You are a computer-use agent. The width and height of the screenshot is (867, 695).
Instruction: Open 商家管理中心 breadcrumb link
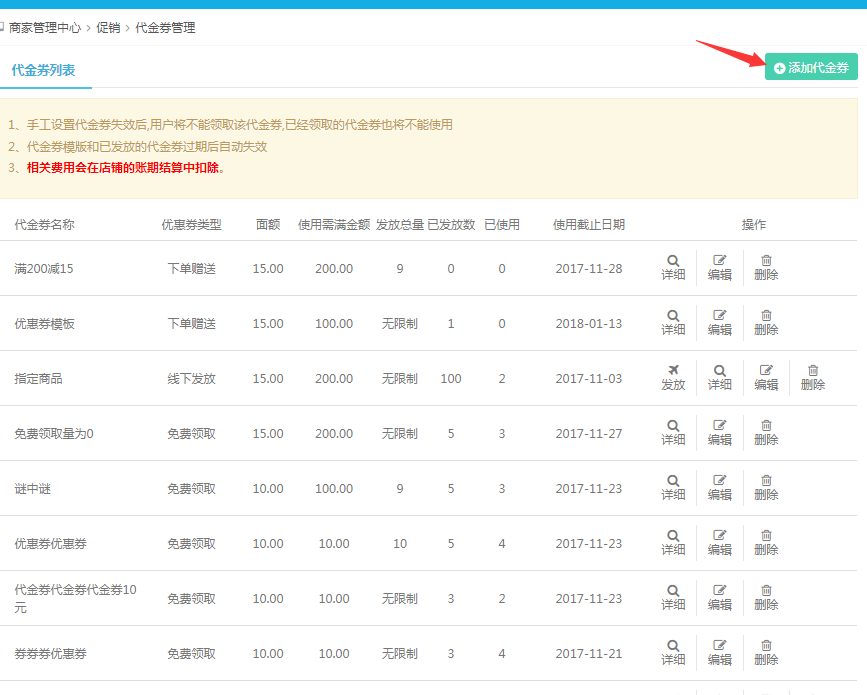click(45, 28)
